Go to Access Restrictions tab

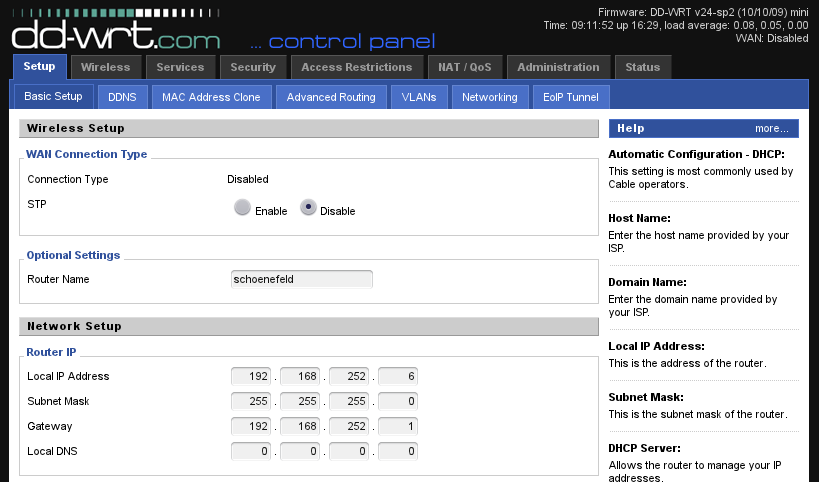[x=356, y=67]
